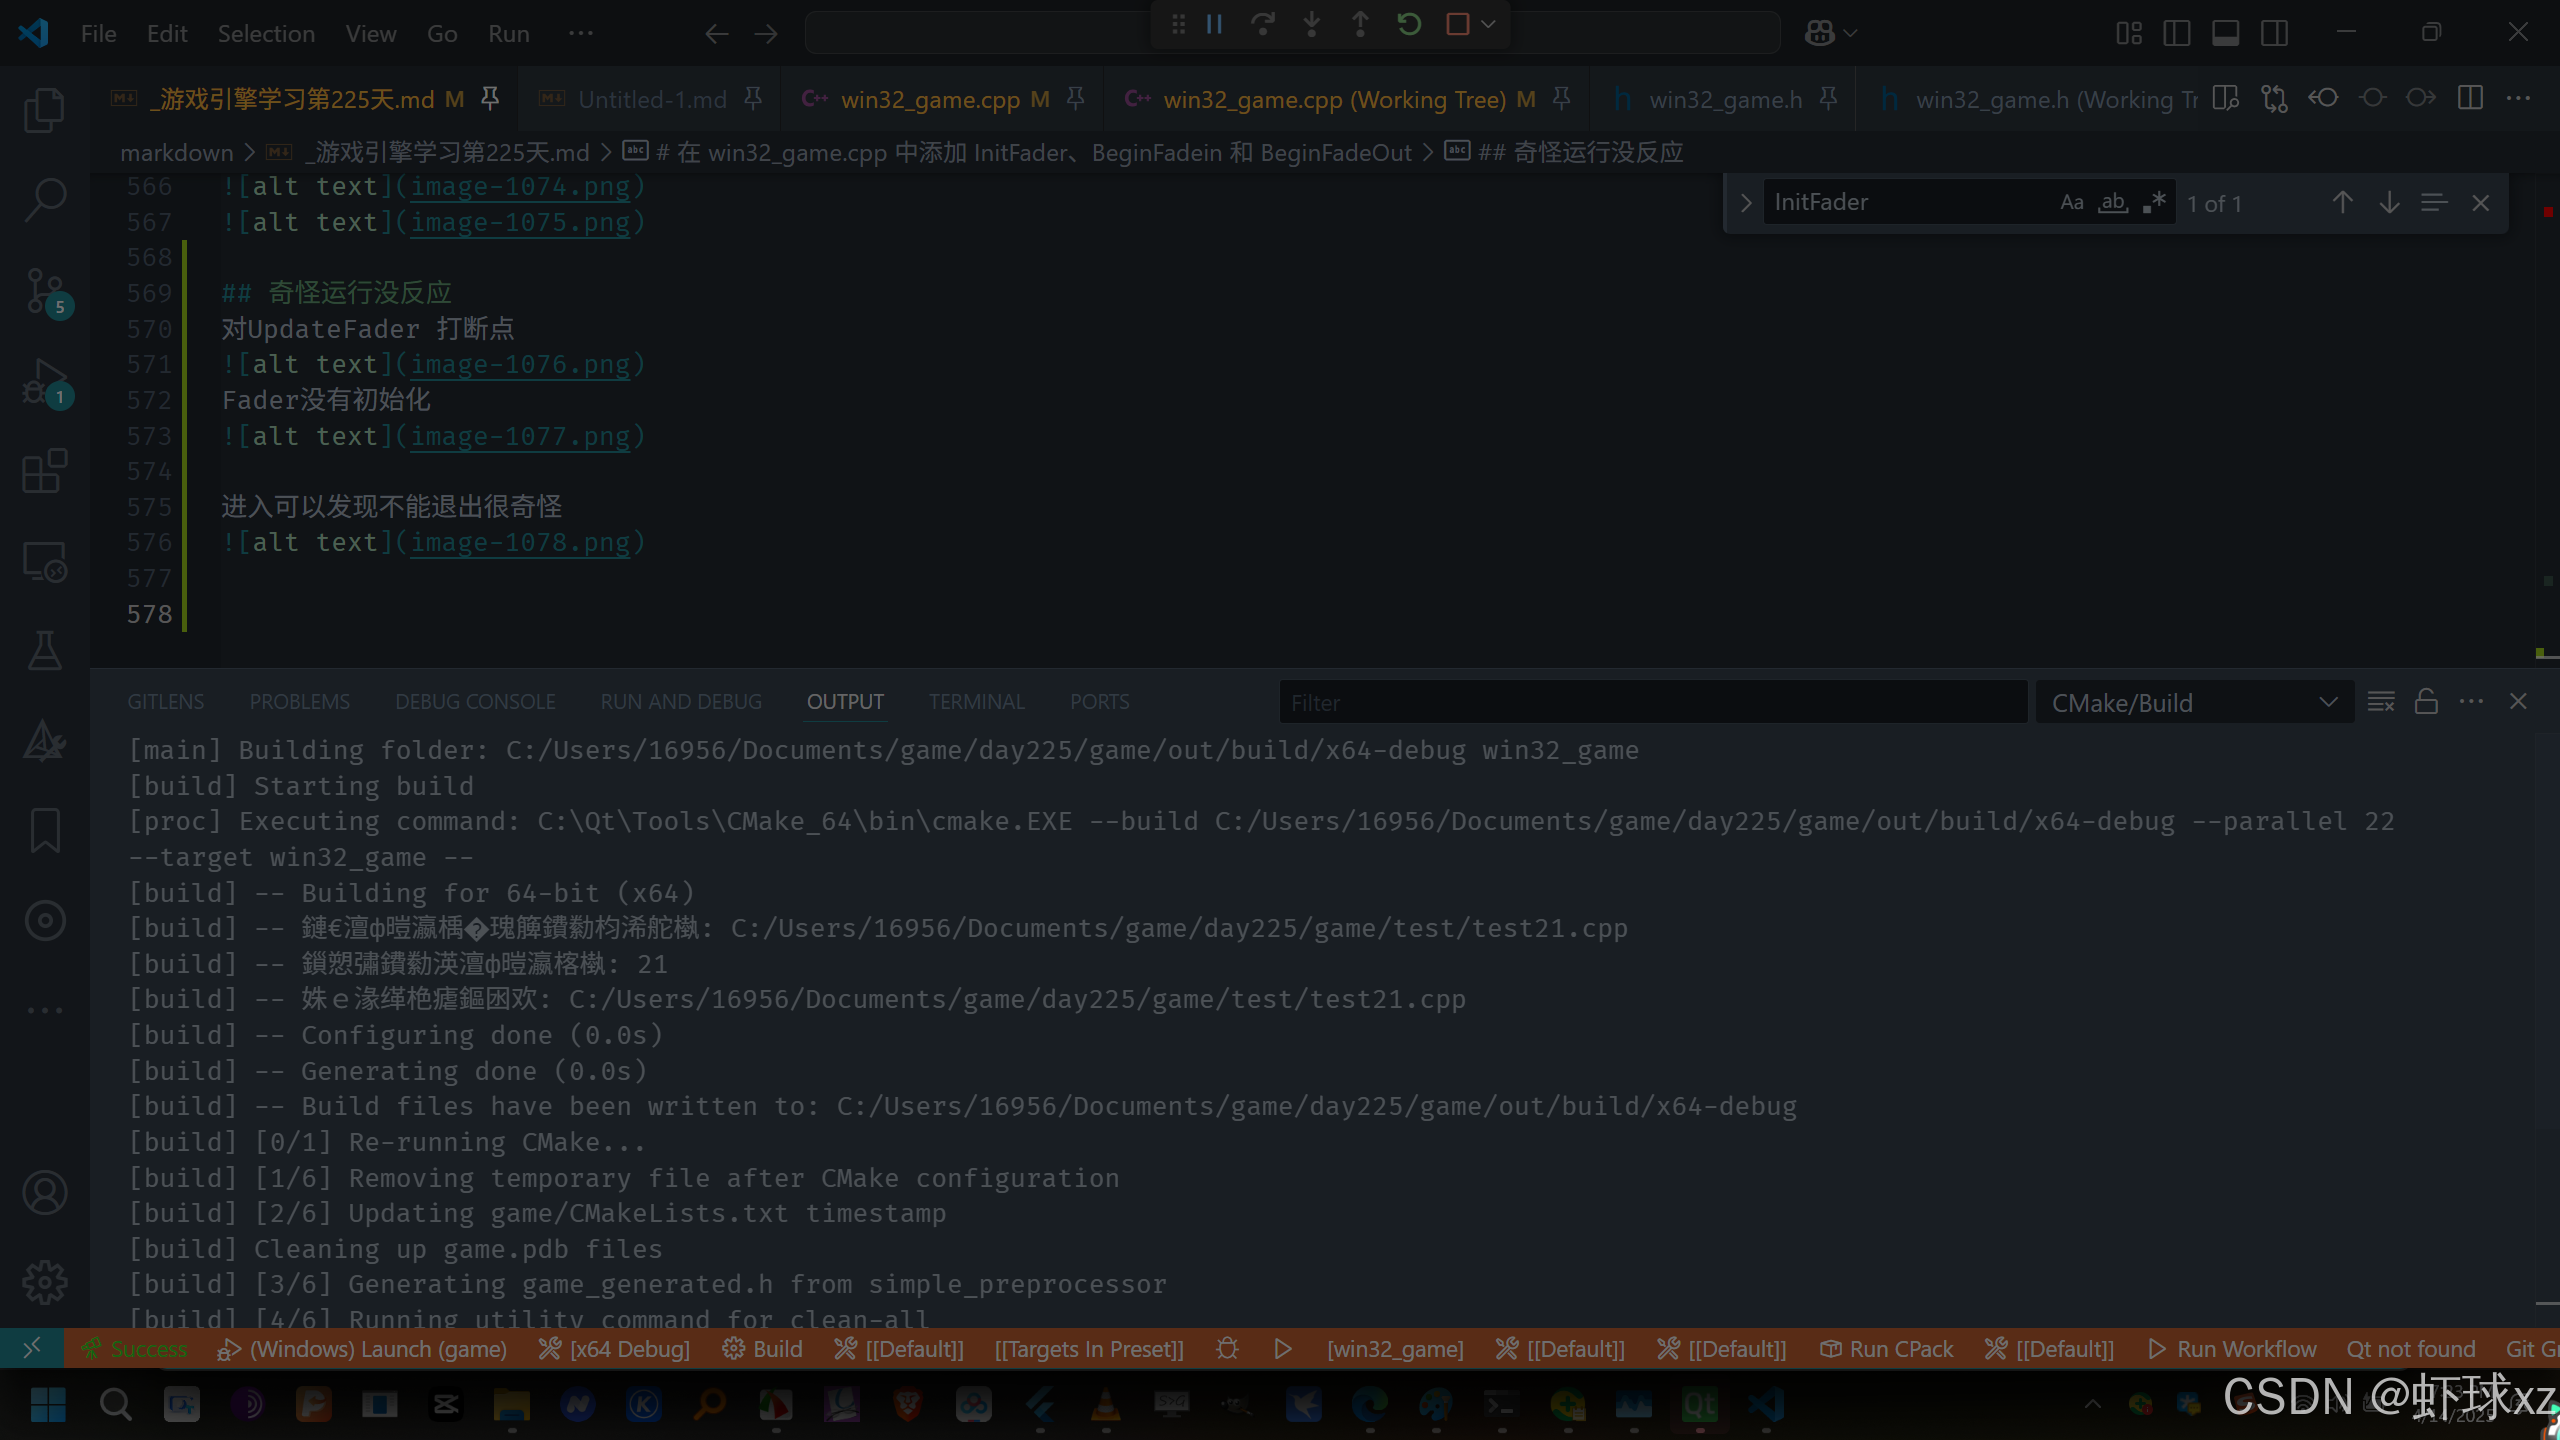
Task: Open the Extensions view icon
Action: click(44, 471)
